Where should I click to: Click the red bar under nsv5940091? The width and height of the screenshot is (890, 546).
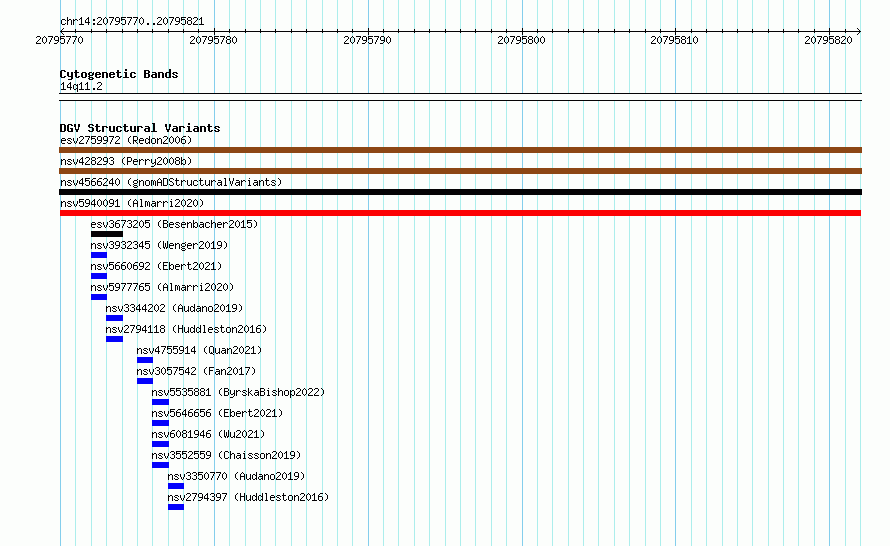460,213
